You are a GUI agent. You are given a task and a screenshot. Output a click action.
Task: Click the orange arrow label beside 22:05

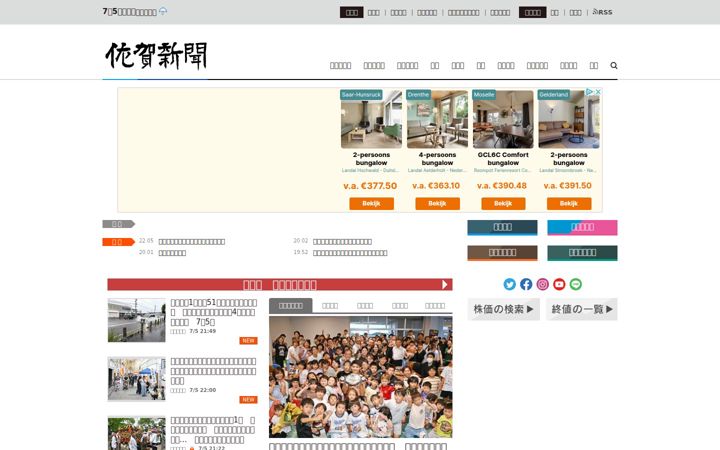(x=118, y=242)
